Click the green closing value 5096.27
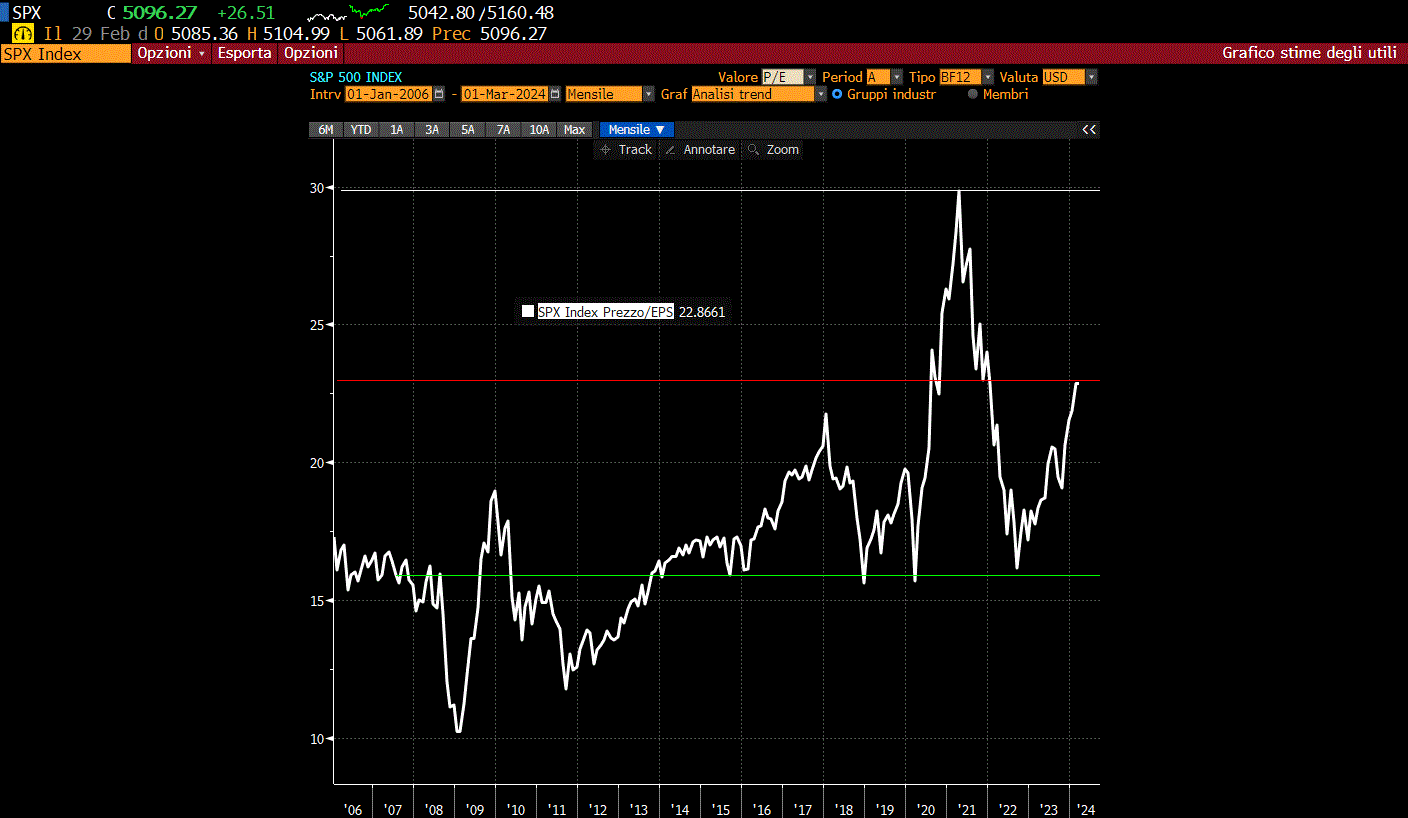 click(x=160, y=13)
